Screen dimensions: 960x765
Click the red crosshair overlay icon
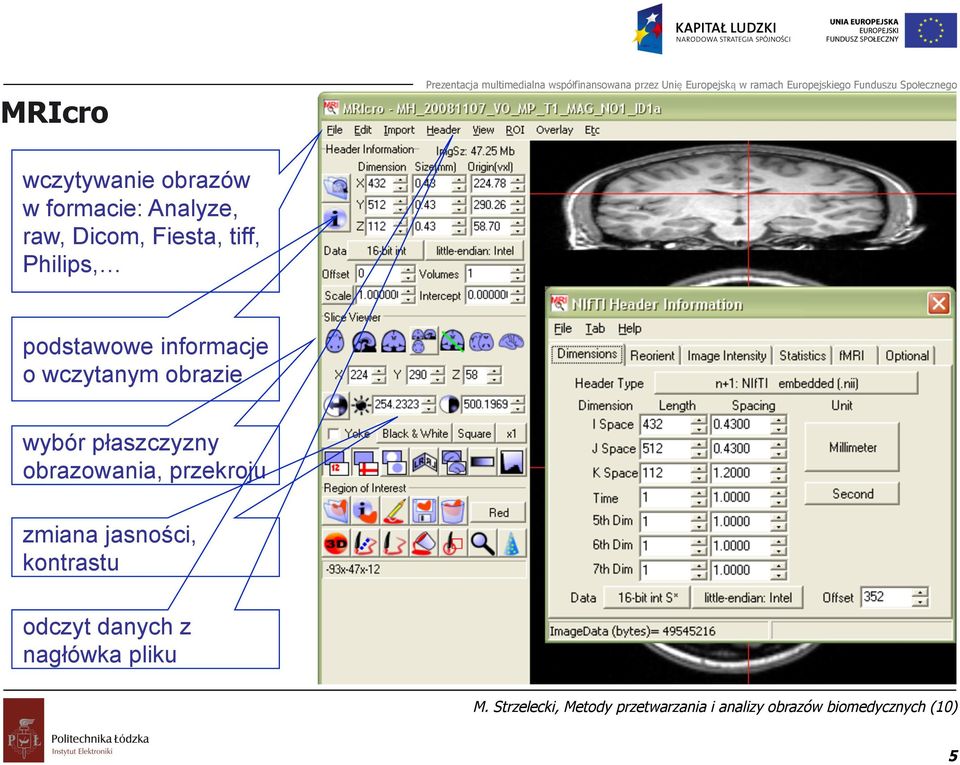[366, 463]
